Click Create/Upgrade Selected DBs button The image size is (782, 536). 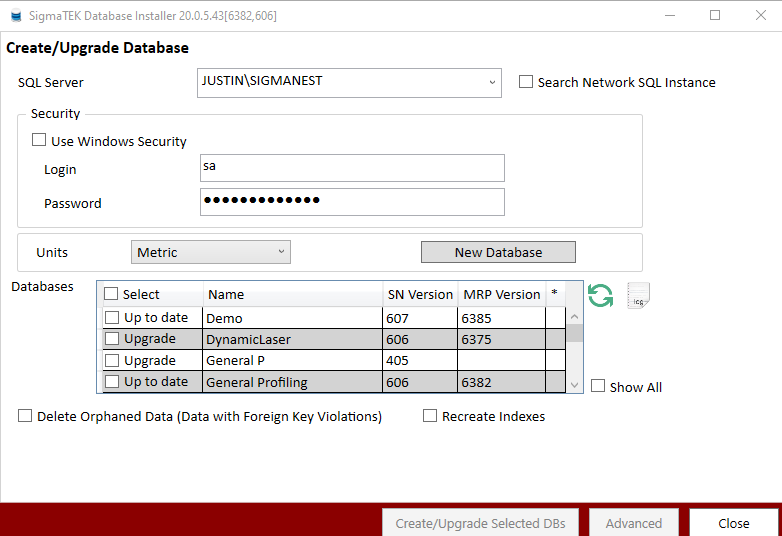pyautogui.click(x=480, y=523)
